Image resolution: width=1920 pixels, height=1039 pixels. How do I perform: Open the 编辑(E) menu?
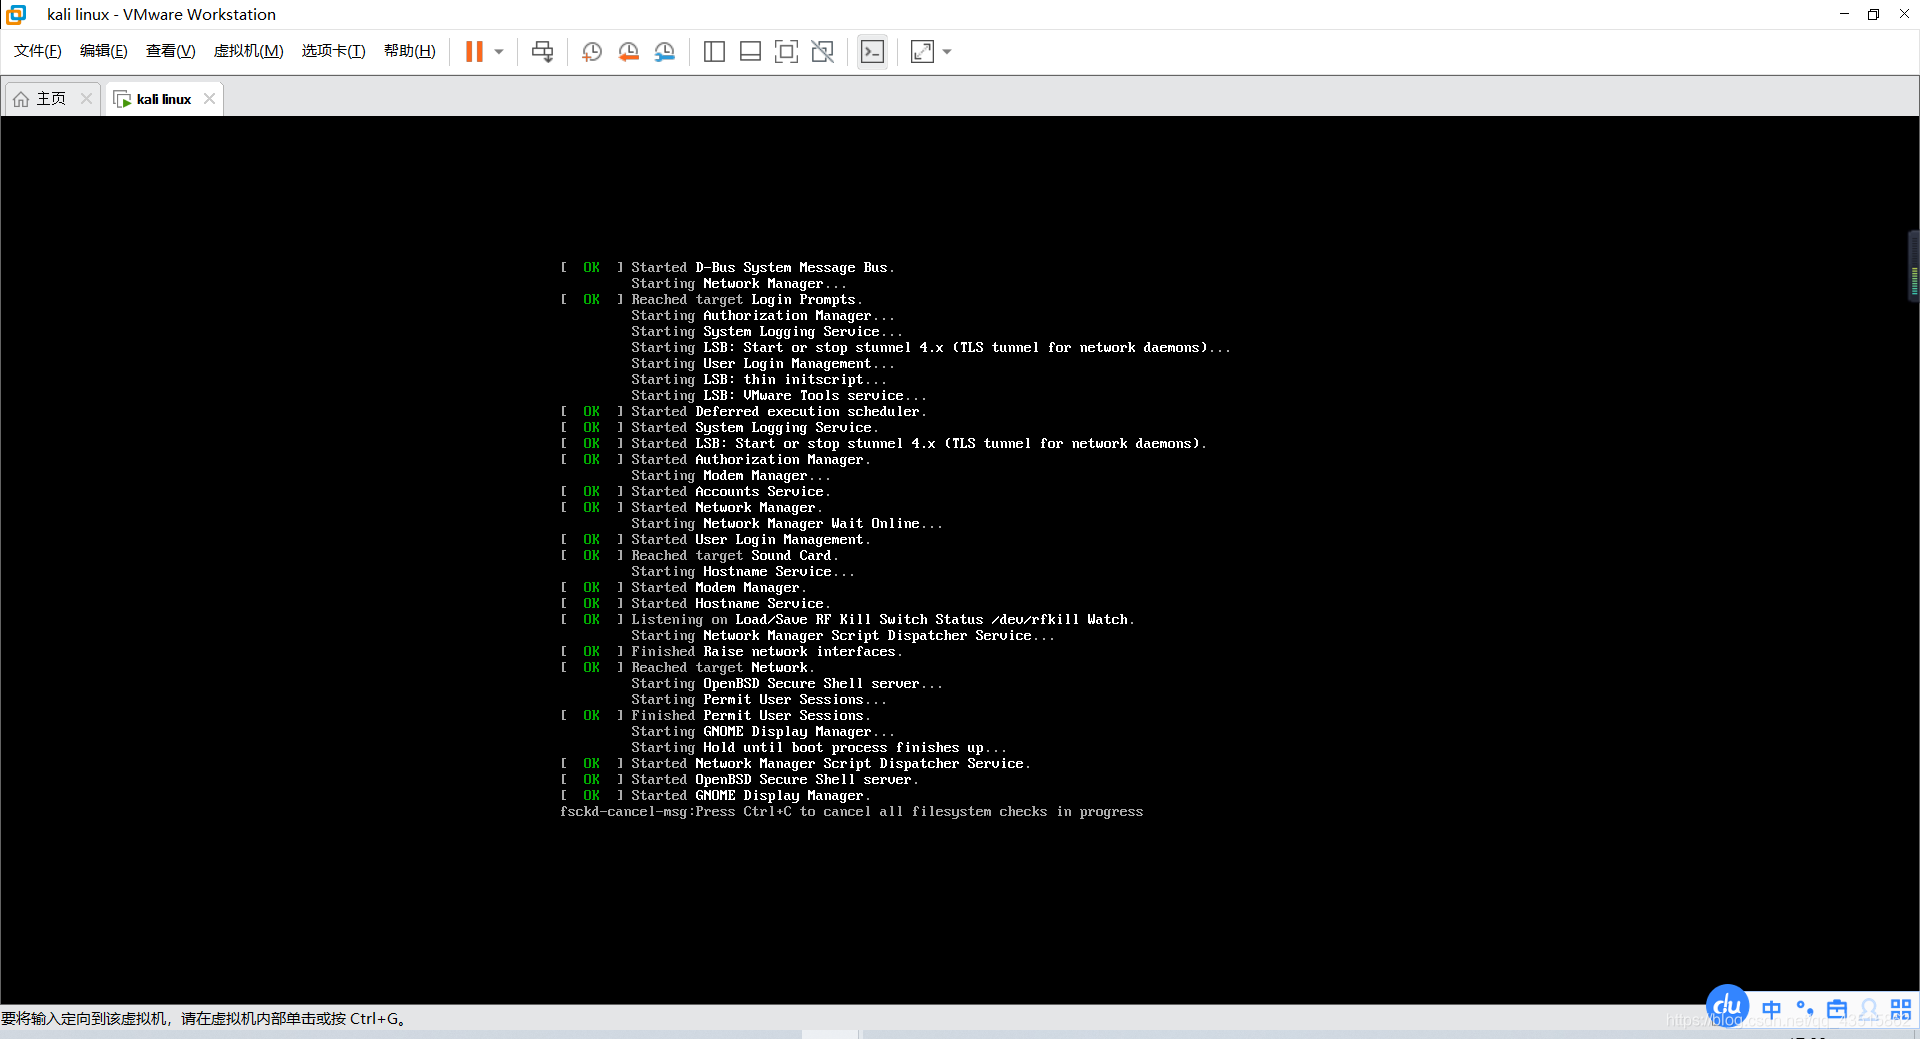pos(104,51)
